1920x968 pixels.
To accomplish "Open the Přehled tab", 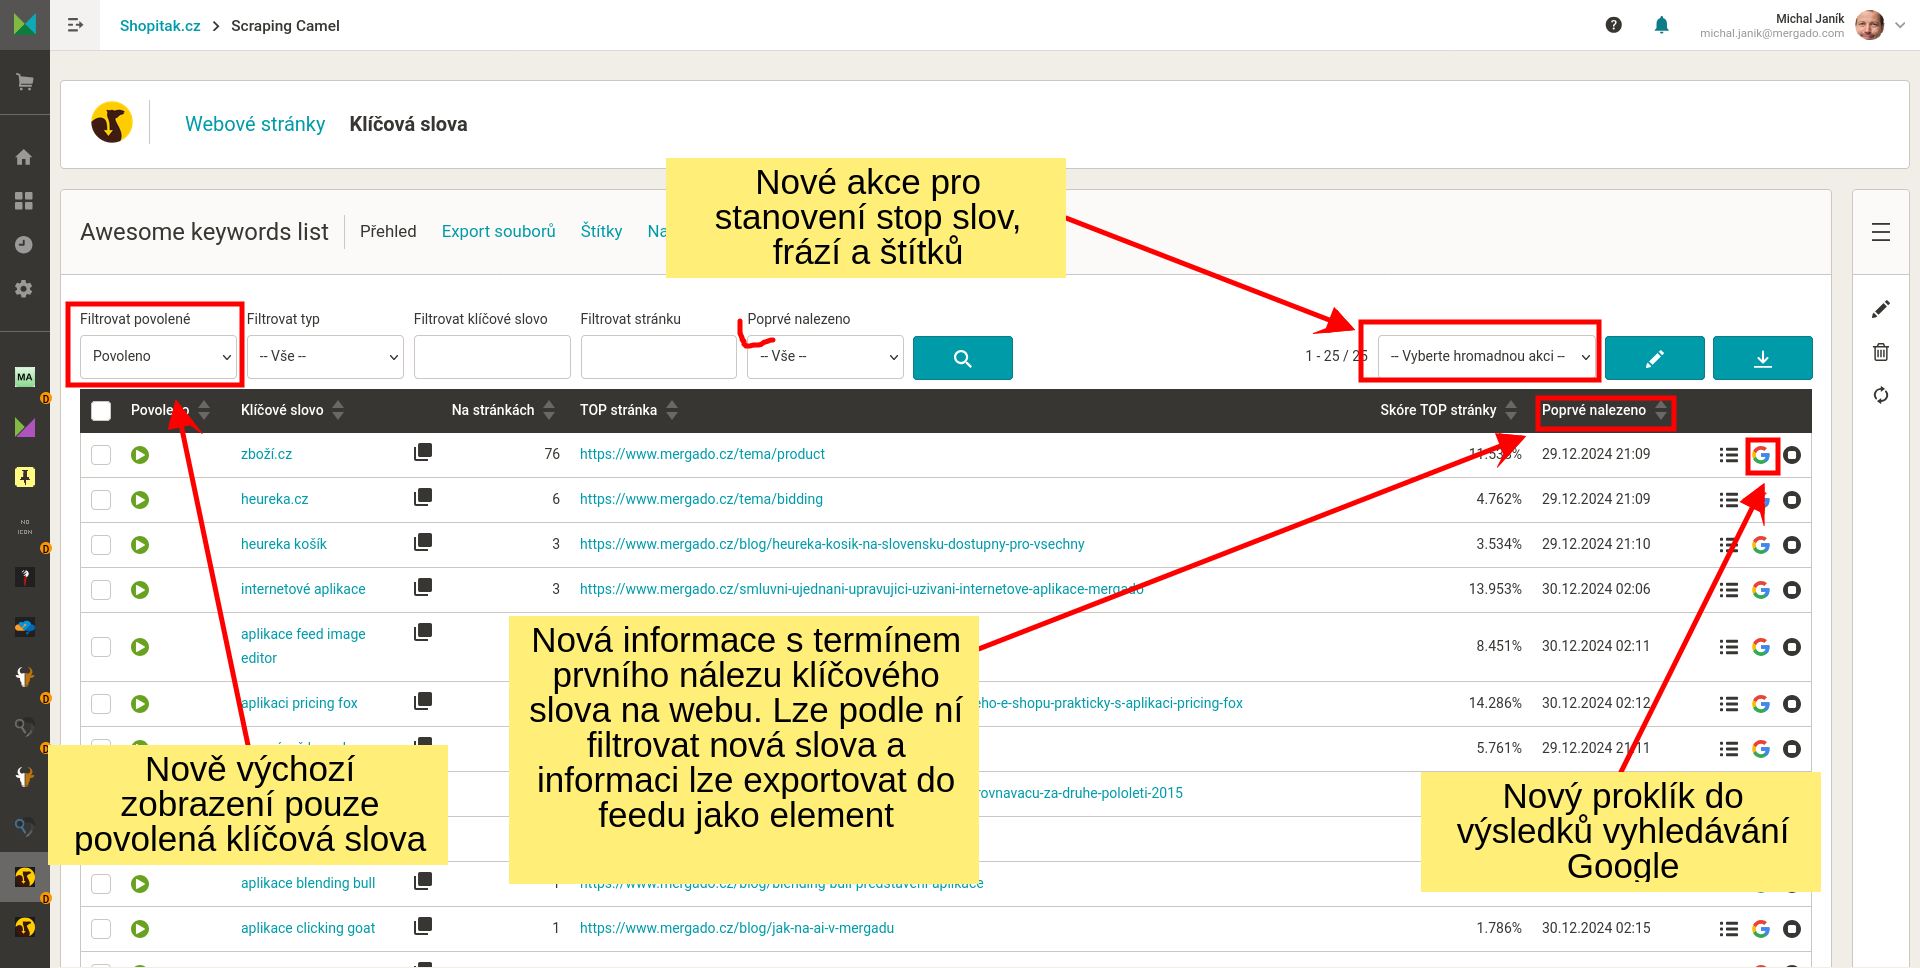I will [388, 231].
